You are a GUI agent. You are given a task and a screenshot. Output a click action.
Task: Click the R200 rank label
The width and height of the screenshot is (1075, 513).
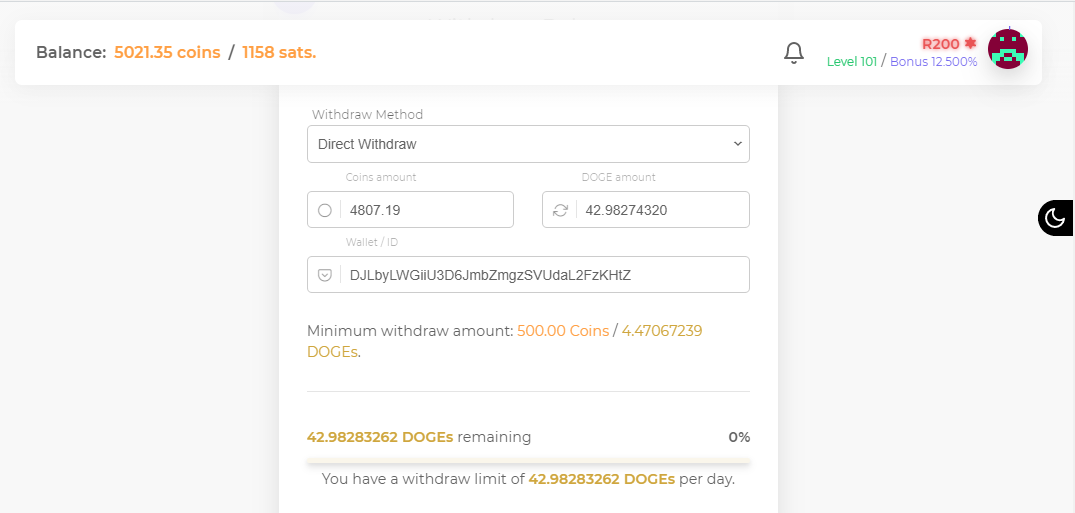940,44
